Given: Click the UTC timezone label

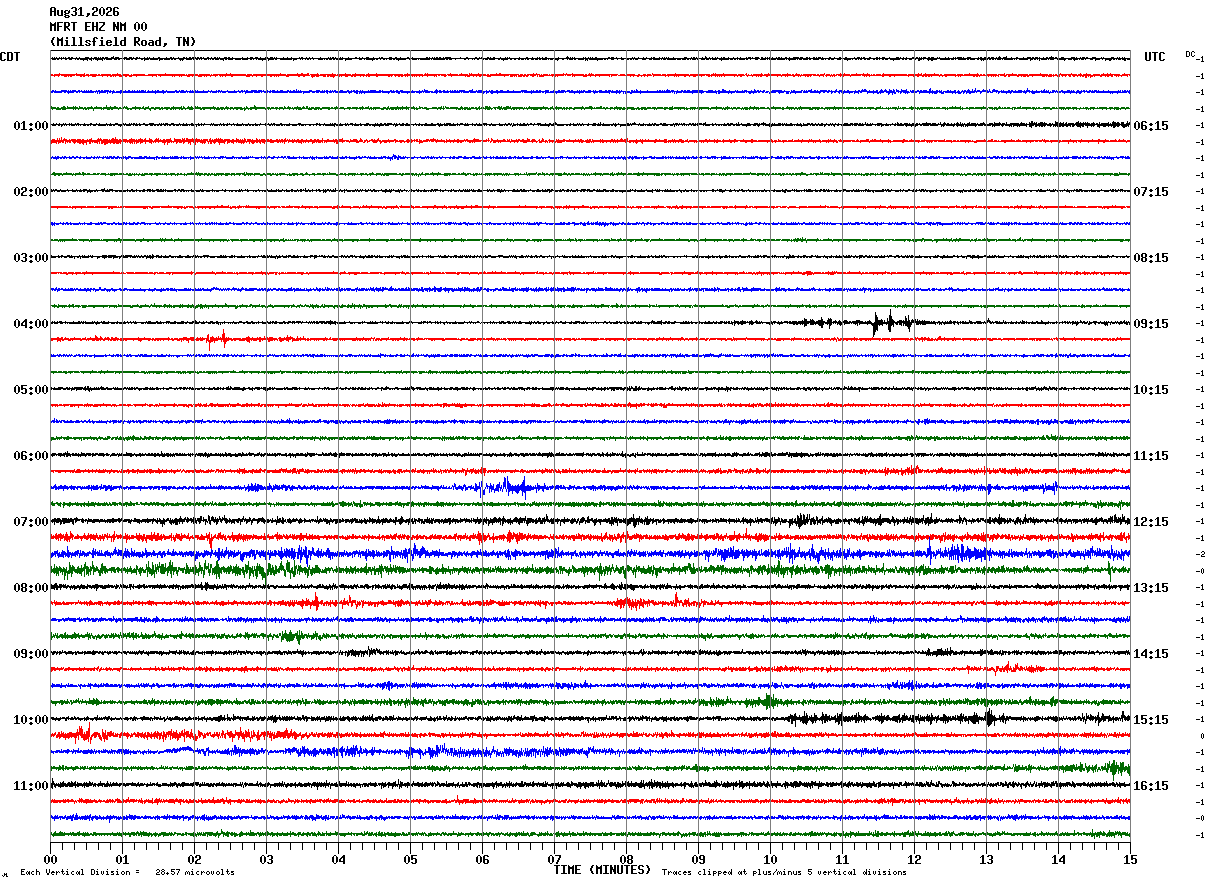Looking at the screenshot, I should pyautogui.click(x=1155, y=57).
